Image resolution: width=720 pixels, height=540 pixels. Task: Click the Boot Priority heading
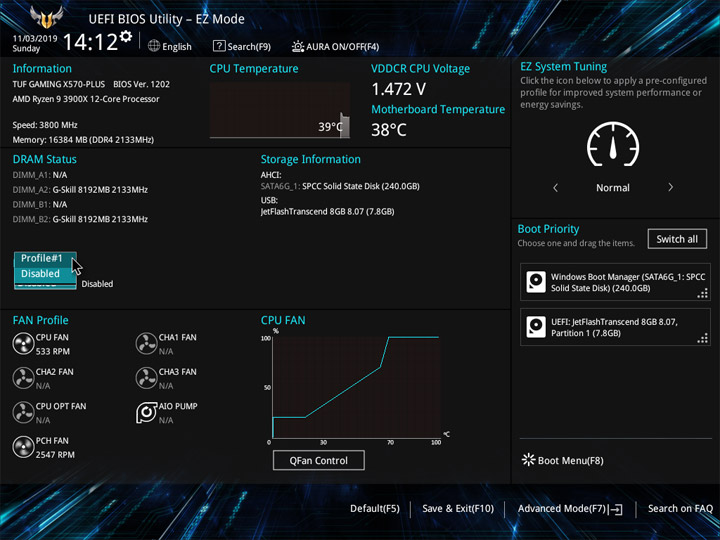click(548, 229)
